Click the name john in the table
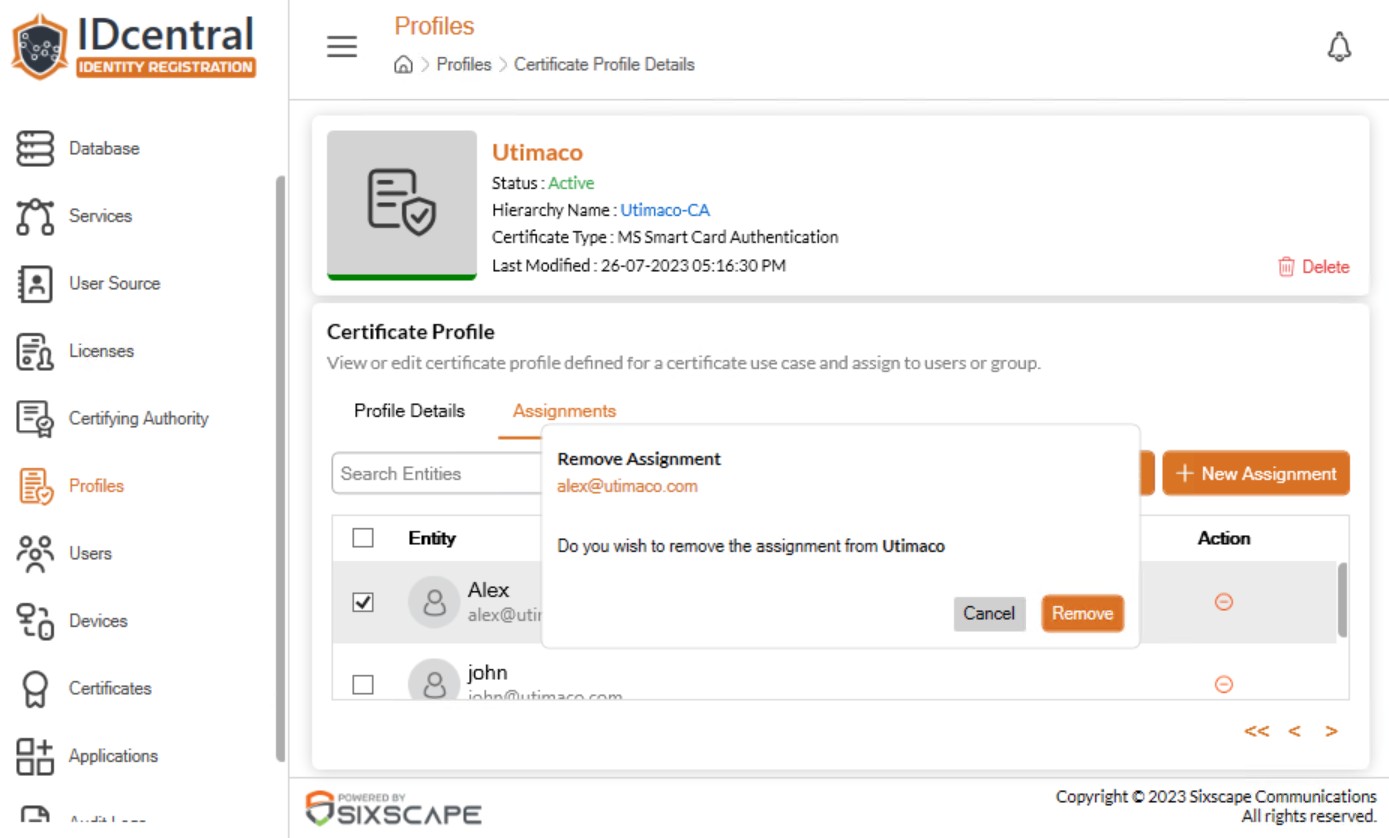1389x838 pixels. 487,672
